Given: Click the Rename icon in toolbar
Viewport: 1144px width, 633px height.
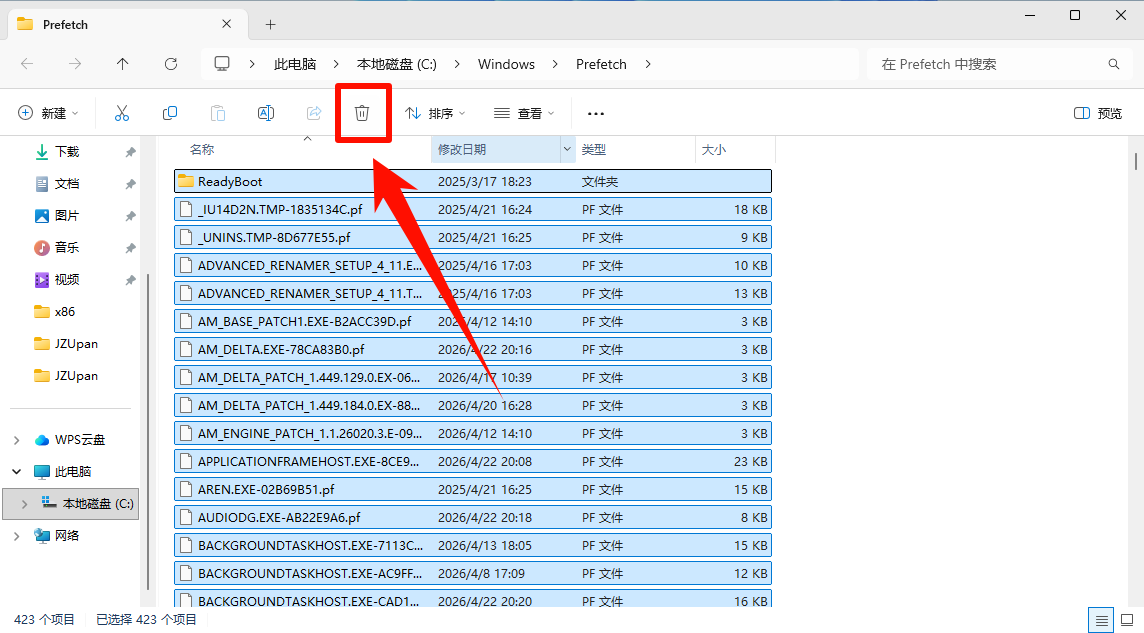Looking at the screenshot, I should [x=266, y=113].
